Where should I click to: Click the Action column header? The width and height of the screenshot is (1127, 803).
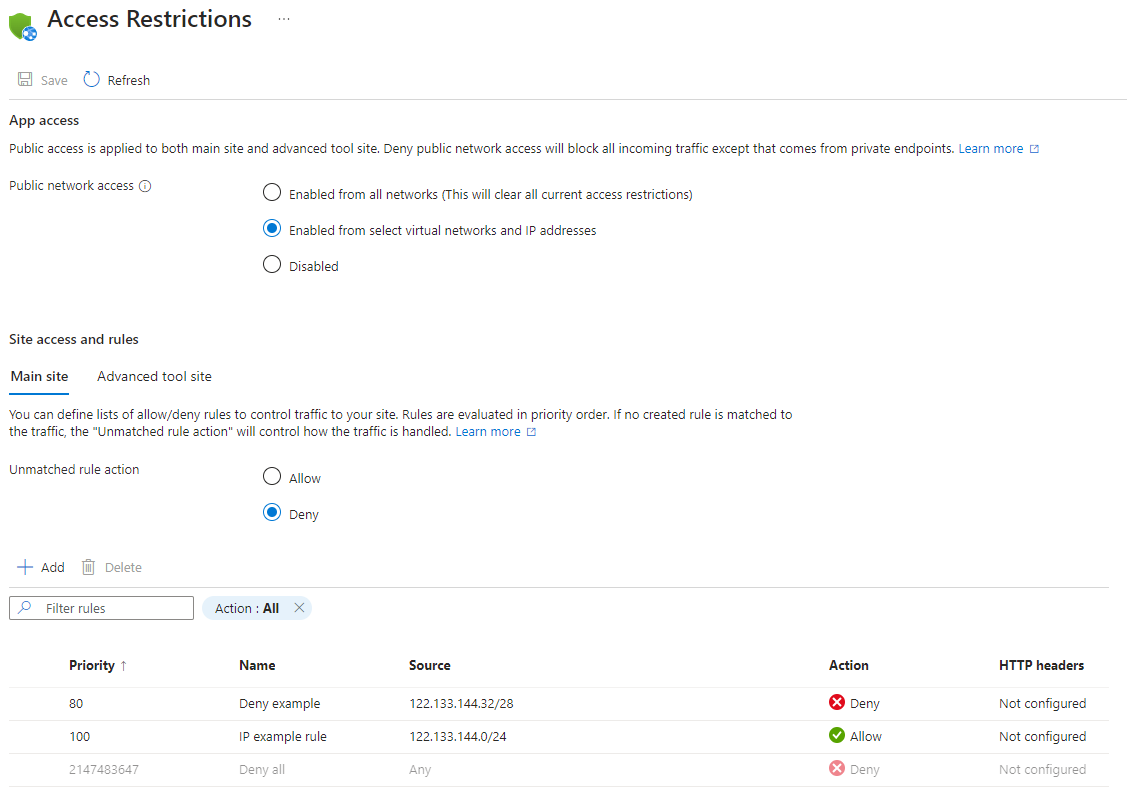[849, 666]
